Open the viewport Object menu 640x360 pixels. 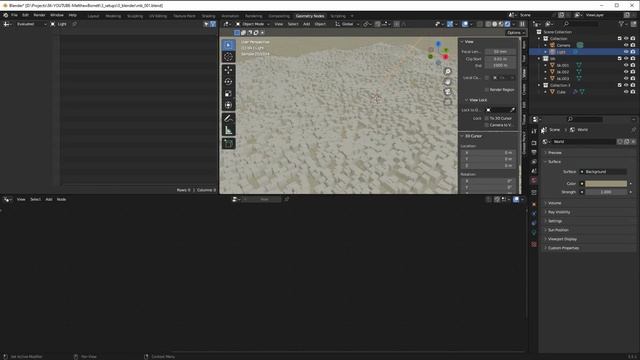click(x=320, y=24)
